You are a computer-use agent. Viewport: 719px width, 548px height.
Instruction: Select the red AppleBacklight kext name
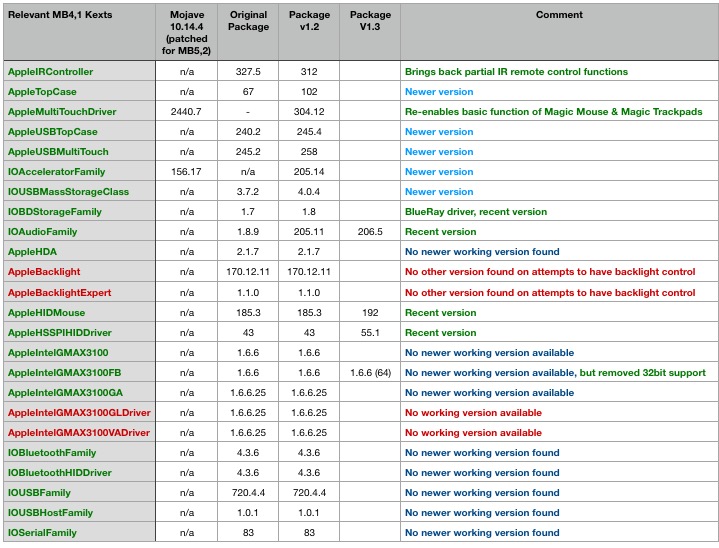44,272
